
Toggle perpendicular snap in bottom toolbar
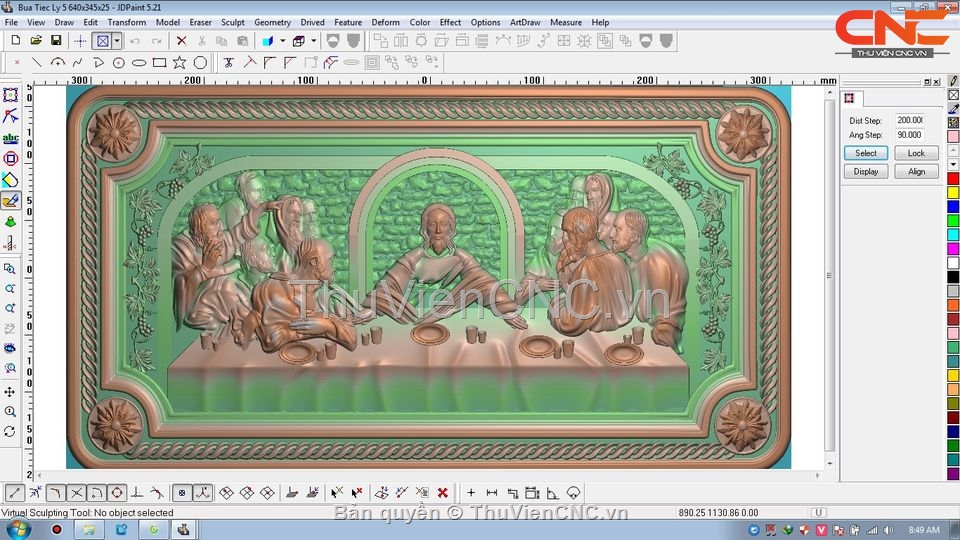137,492
